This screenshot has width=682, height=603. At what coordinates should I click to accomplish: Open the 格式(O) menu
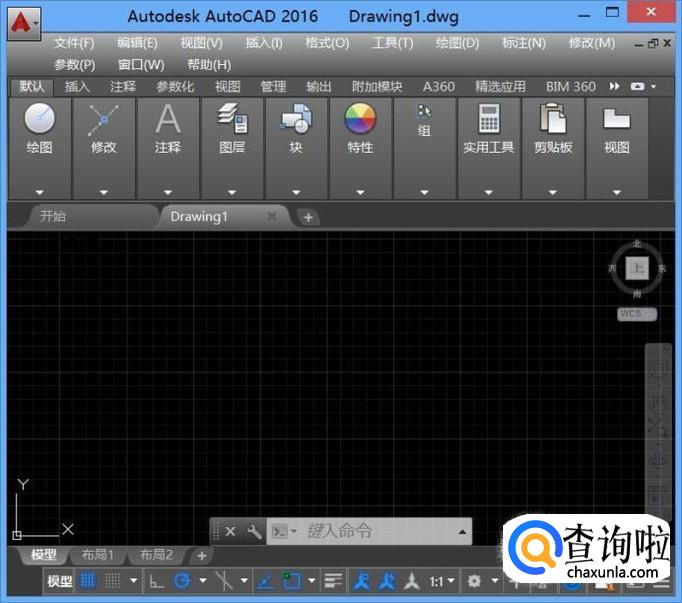click(327, 43)
